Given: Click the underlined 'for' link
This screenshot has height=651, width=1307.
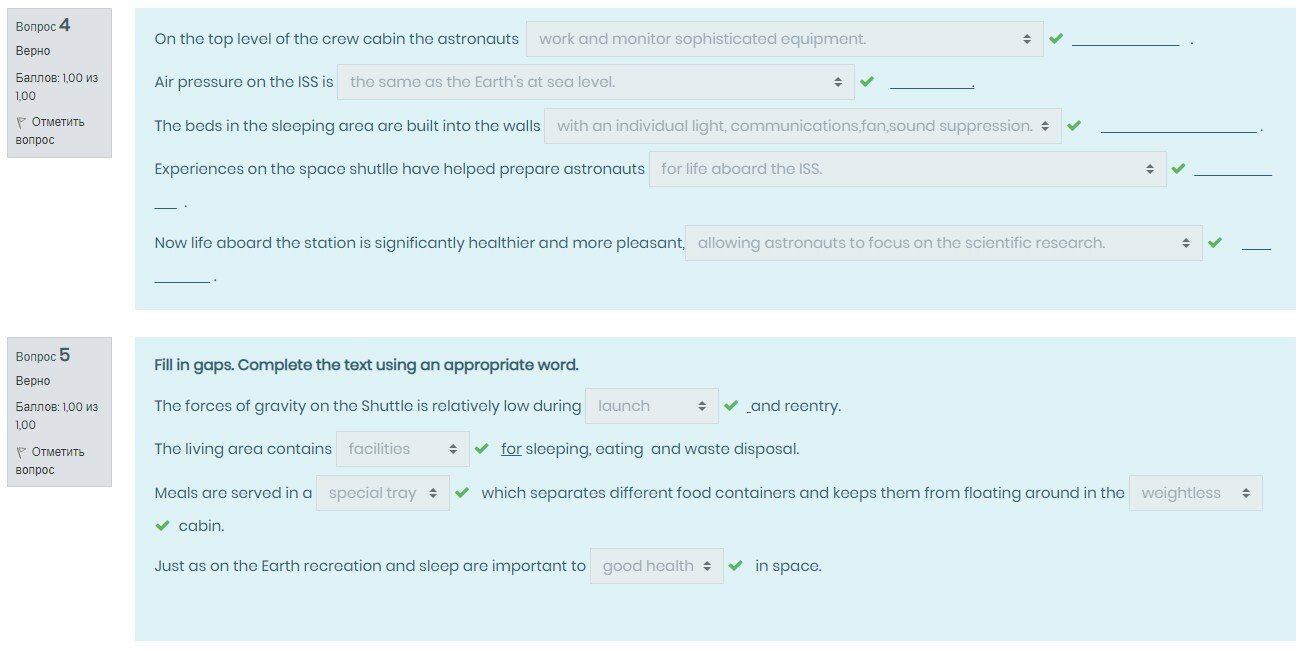Looking at the screenshot, I should pos(511,449).
